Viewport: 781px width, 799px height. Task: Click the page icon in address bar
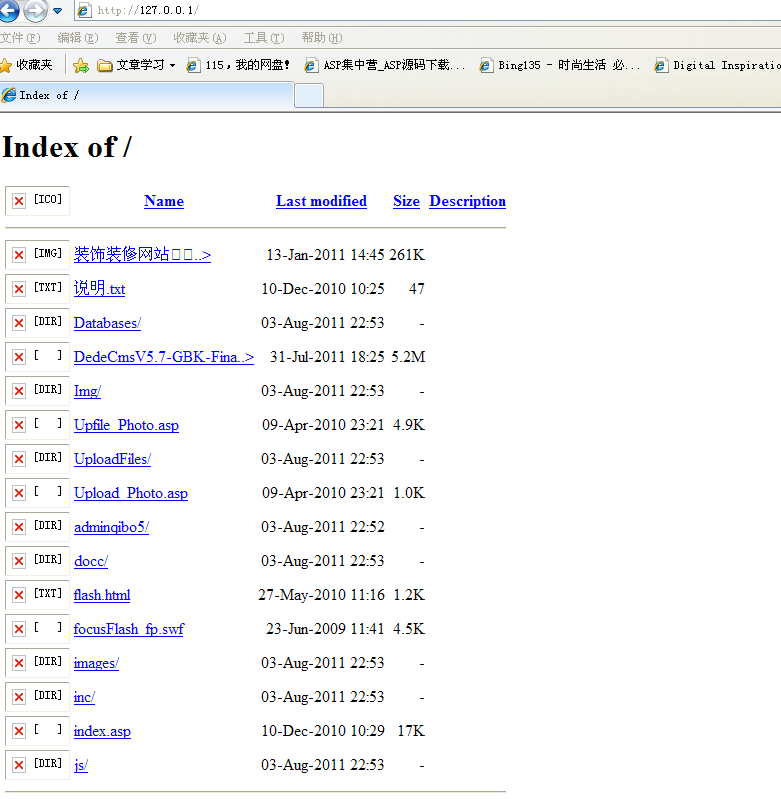pos(85,10)
